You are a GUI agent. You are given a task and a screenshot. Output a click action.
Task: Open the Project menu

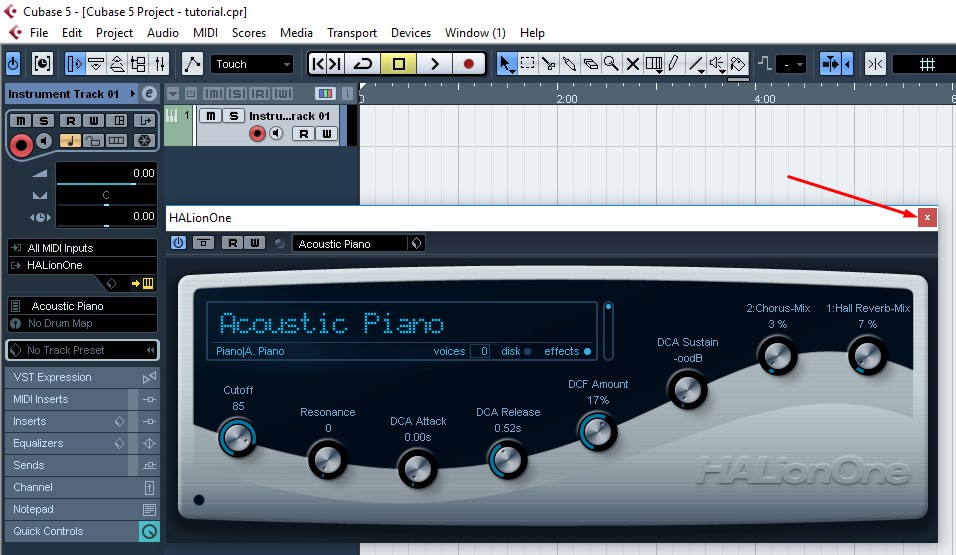tap(114, 33)
